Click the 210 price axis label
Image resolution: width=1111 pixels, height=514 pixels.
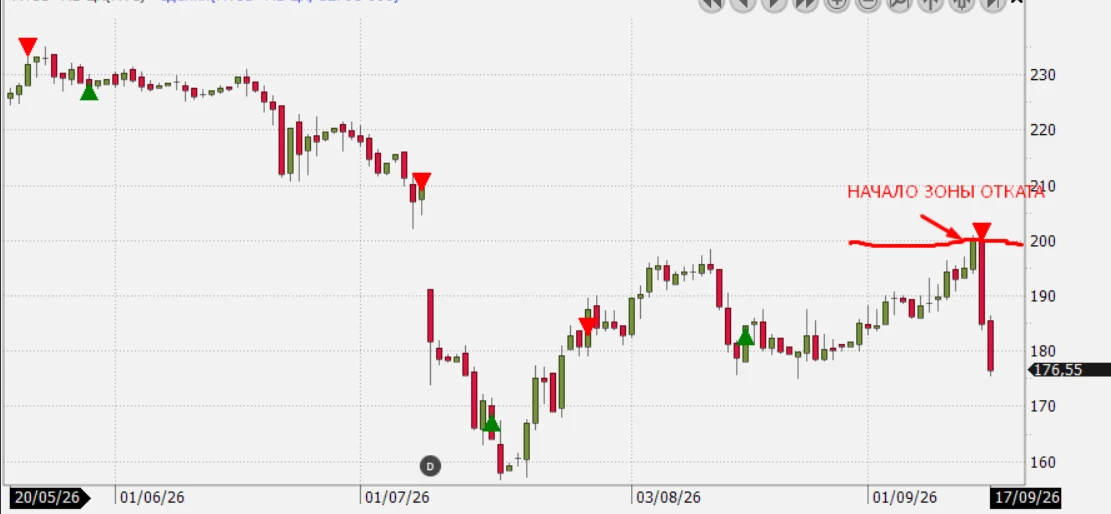1044,186
